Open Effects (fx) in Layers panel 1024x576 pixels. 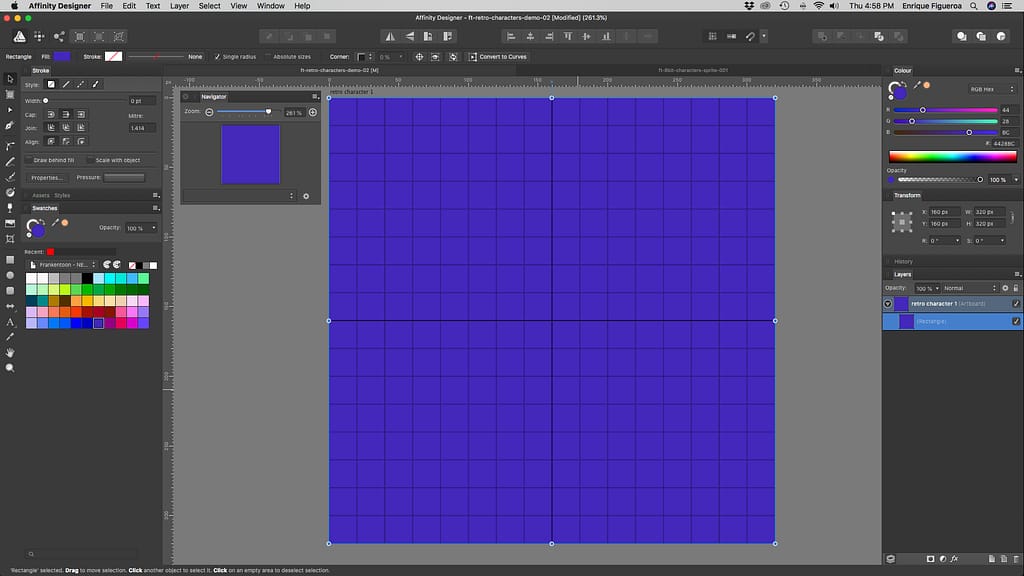point(954,559)
